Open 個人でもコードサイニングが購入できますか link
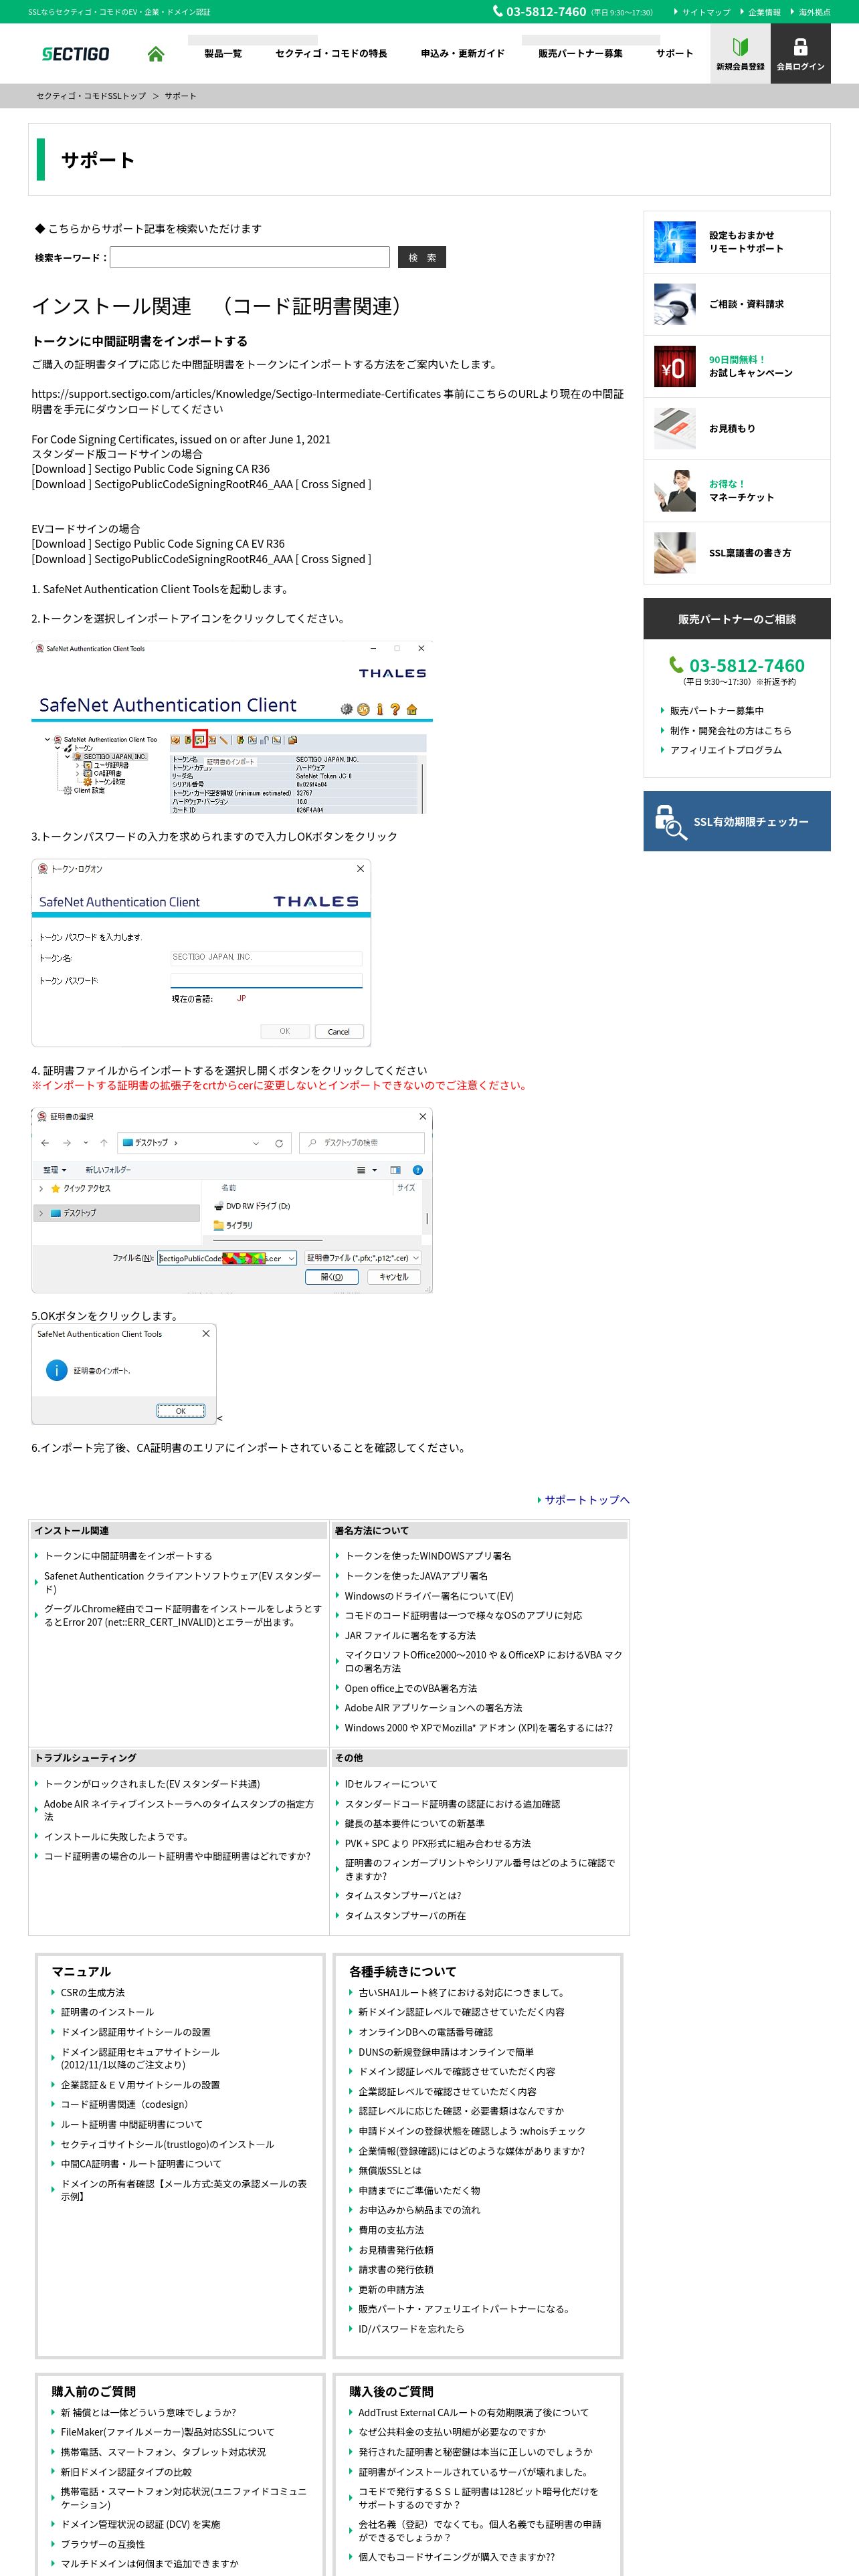 pos(456,2557)
